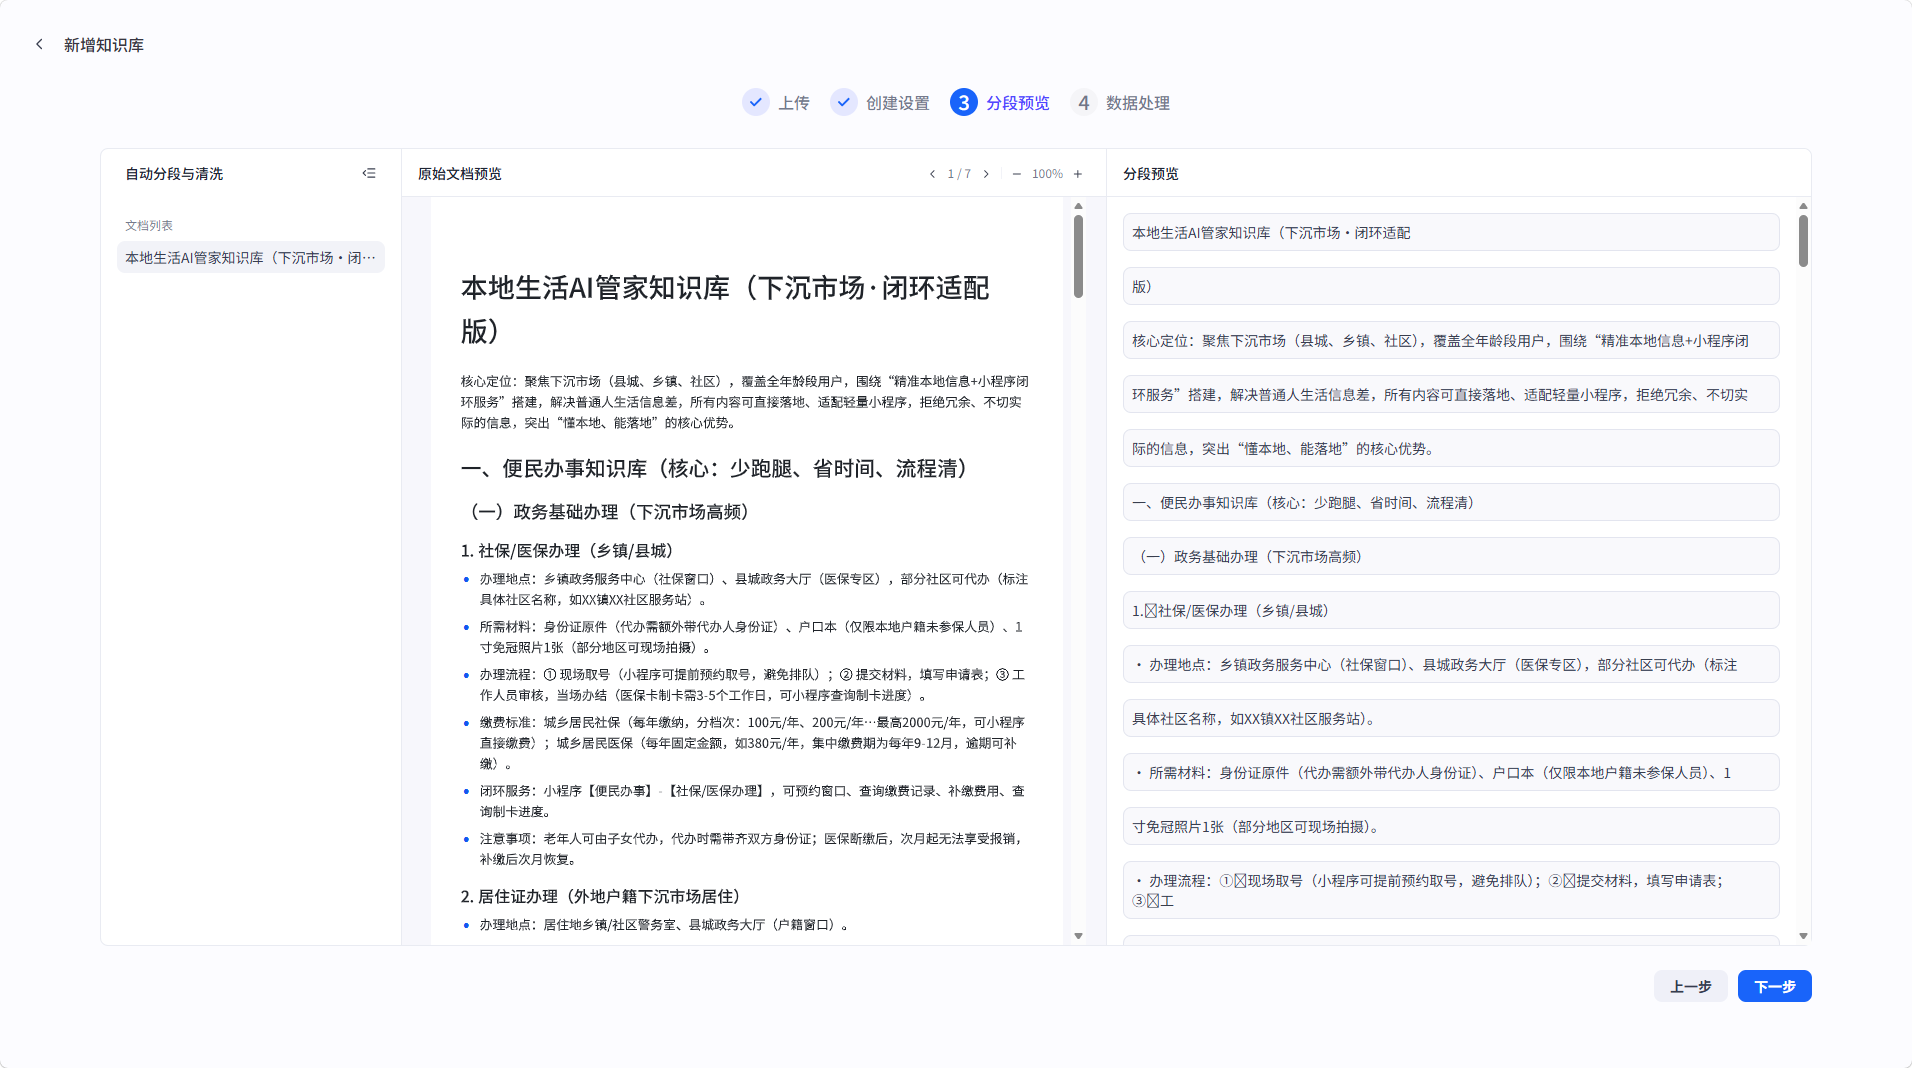The image size is (1912, 1068).
Task: Select segment starting with 办理地点：乡镇政务服务中心
Action: pos(1451,664)
